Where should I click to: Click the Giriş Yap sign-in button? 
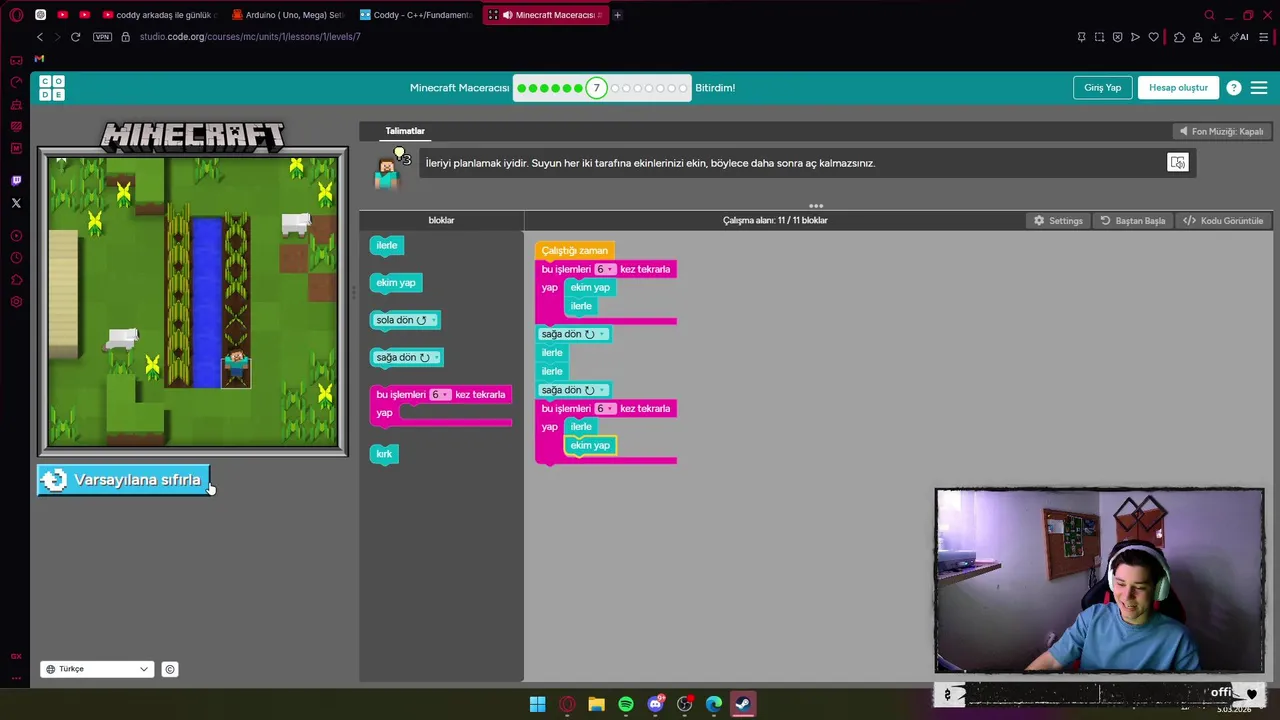1103,88
